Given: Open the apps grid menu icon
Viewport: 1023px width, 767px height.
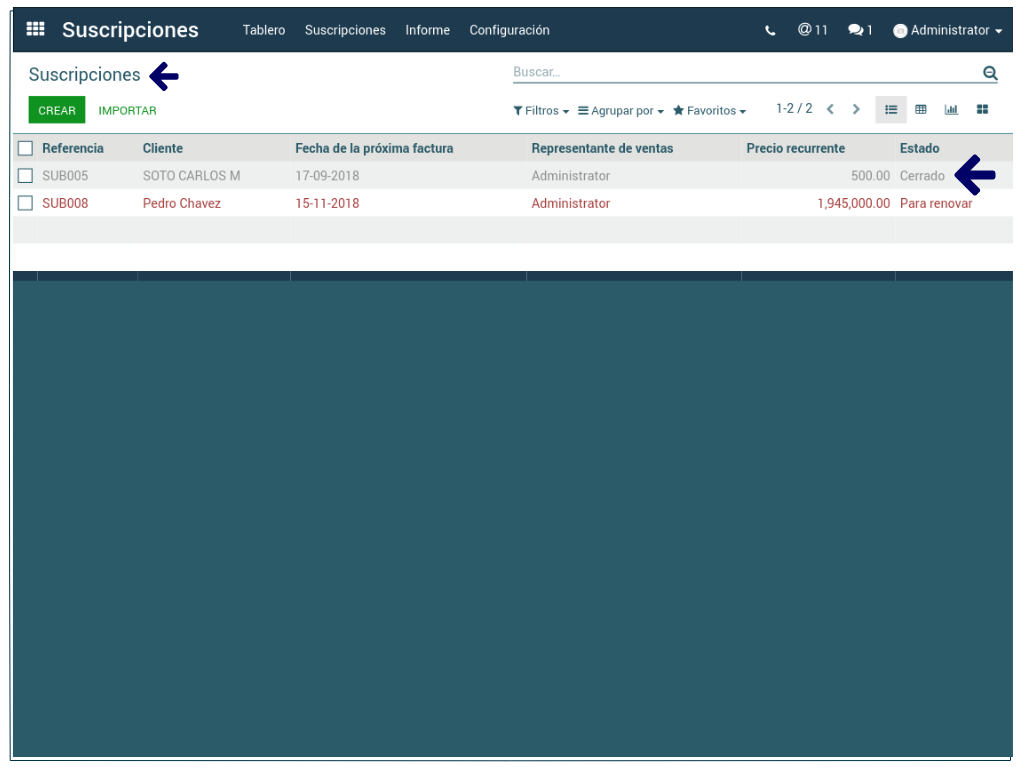Looking at the screenshot, I should [x=35, y=29].
